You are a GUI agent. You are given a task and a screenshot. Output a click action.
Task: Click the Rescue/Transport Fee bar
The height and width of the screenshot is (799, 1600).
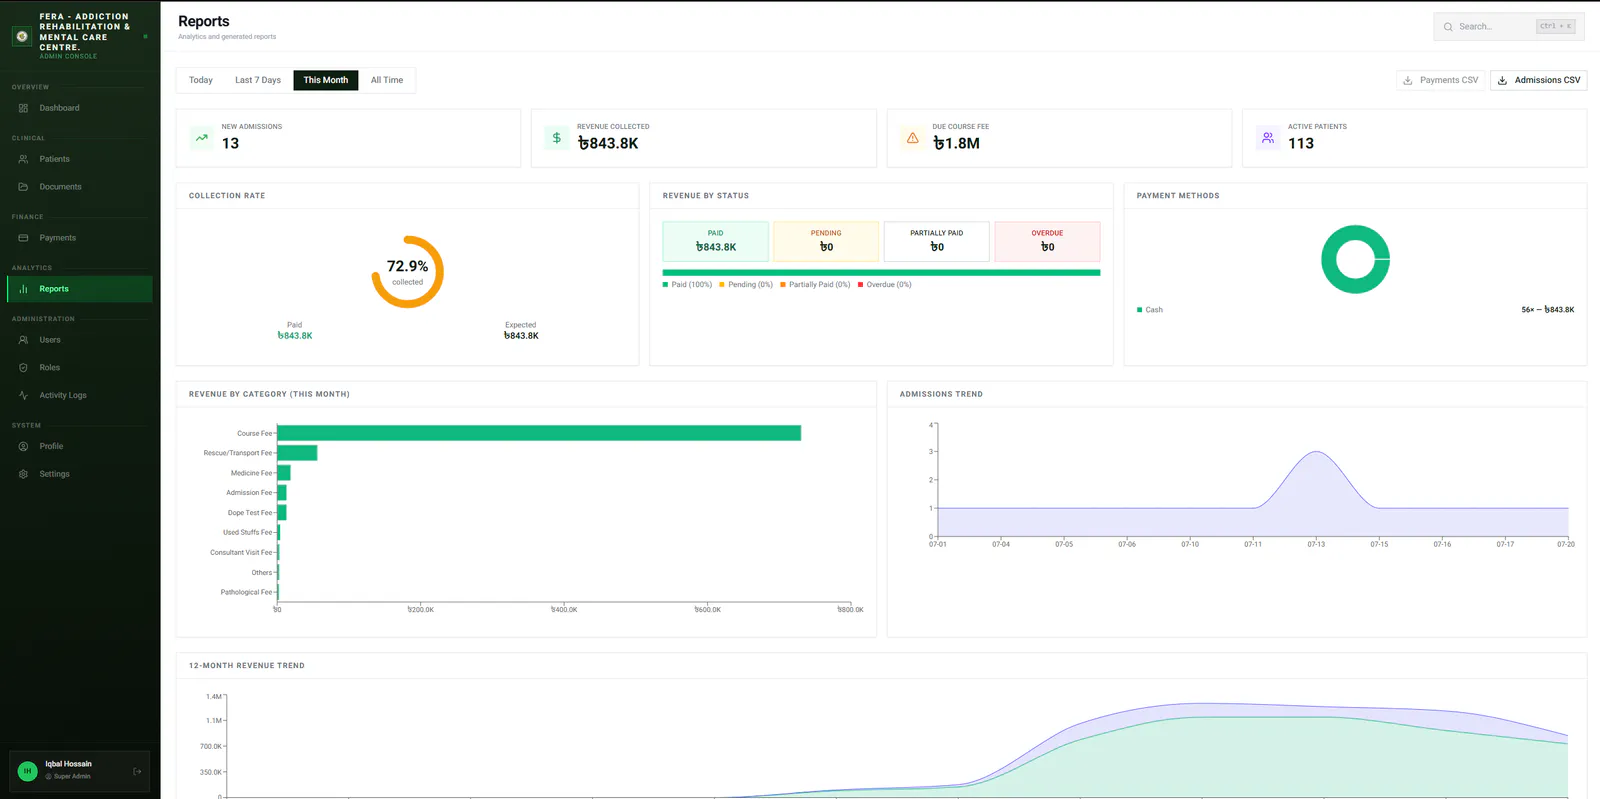pos(297,453)
